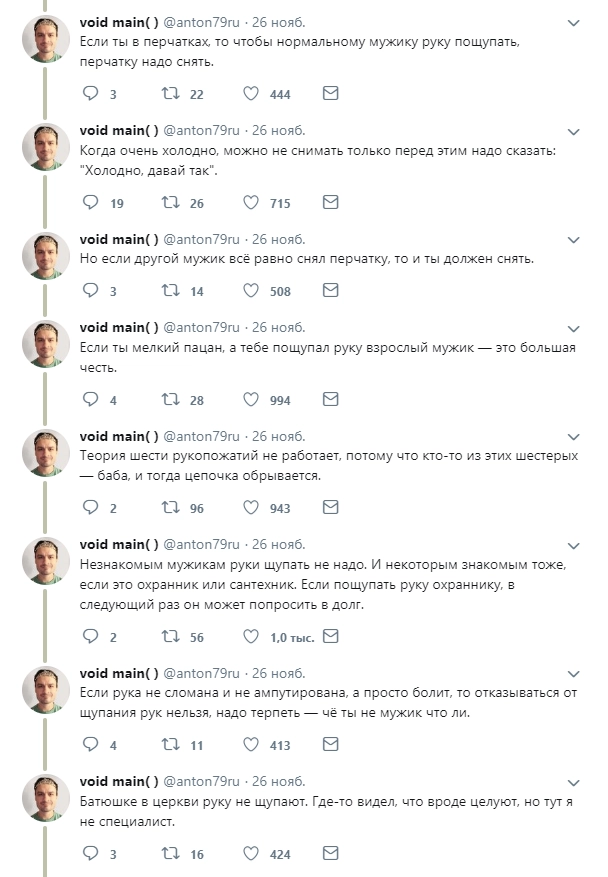Reply to the tweet with 508 likes
The image size is (608, 877).
tap(90, 291)
